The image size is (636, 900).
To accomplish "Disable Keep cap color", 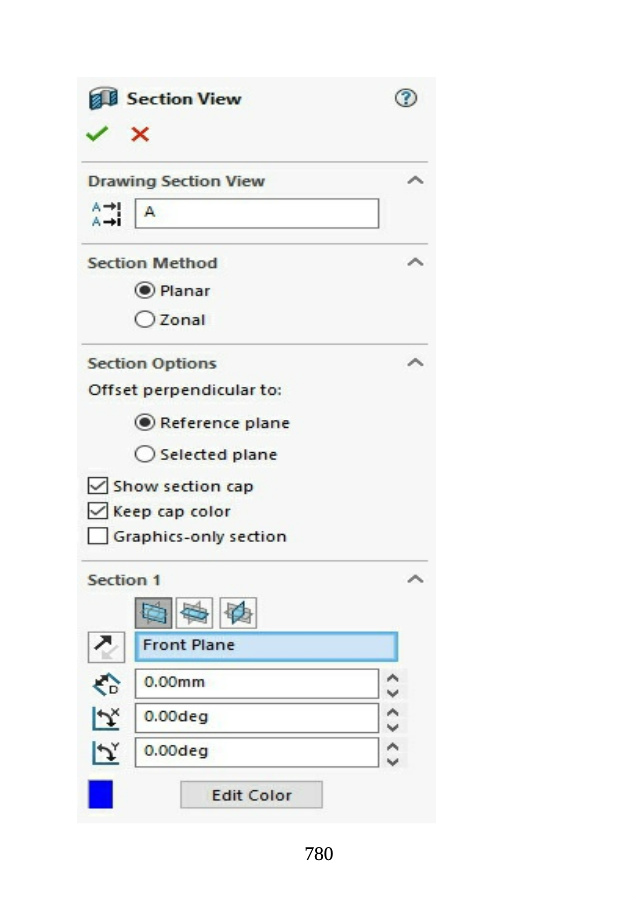I will point(98,511).
